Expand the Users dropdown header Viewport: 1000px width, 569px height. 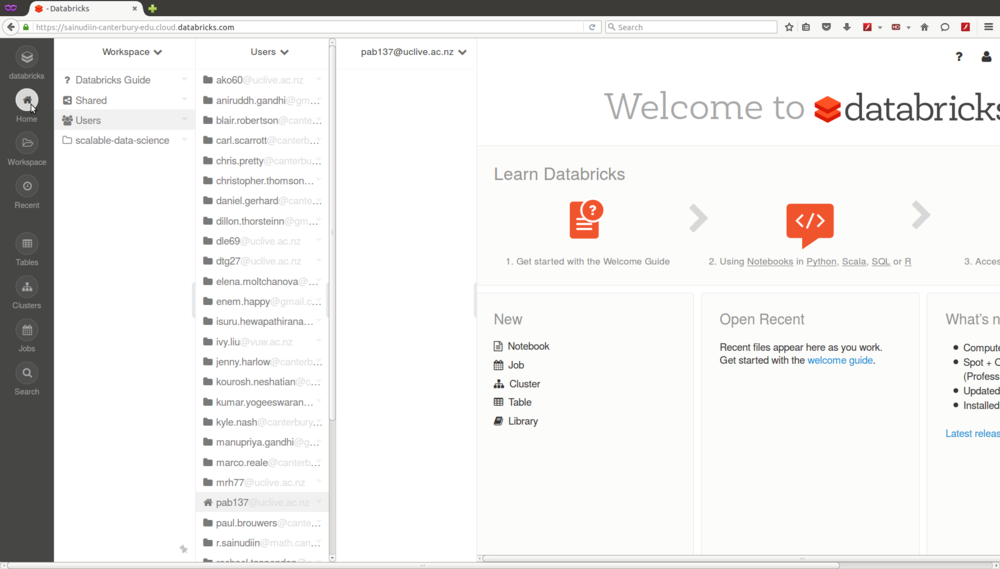269,52
